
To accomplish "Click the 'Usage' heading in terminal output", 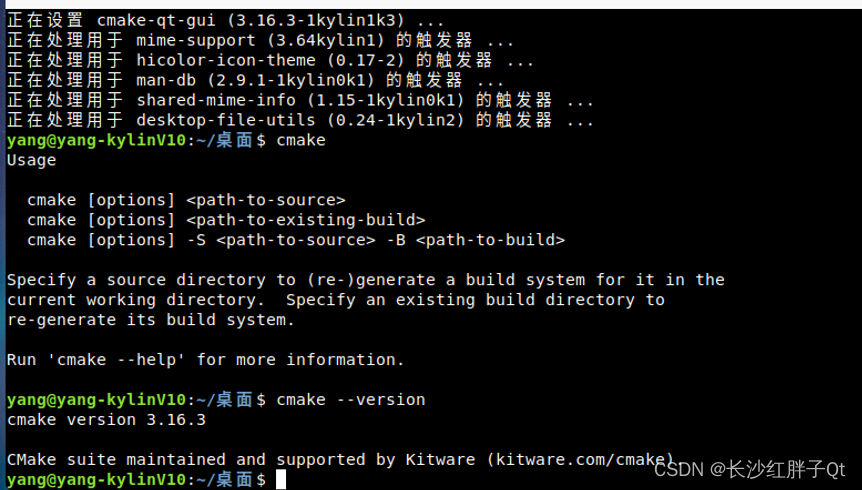I will [31, 161].
